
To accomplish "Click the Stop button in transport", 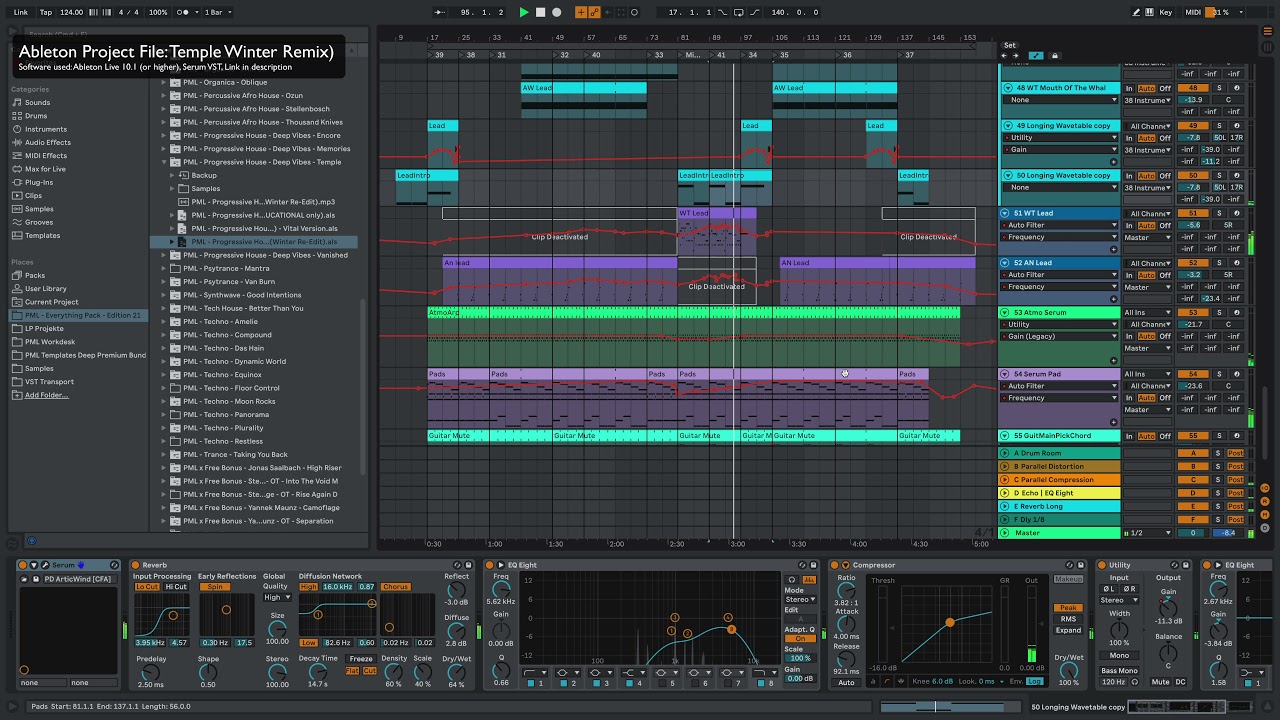I will (541, 12).
